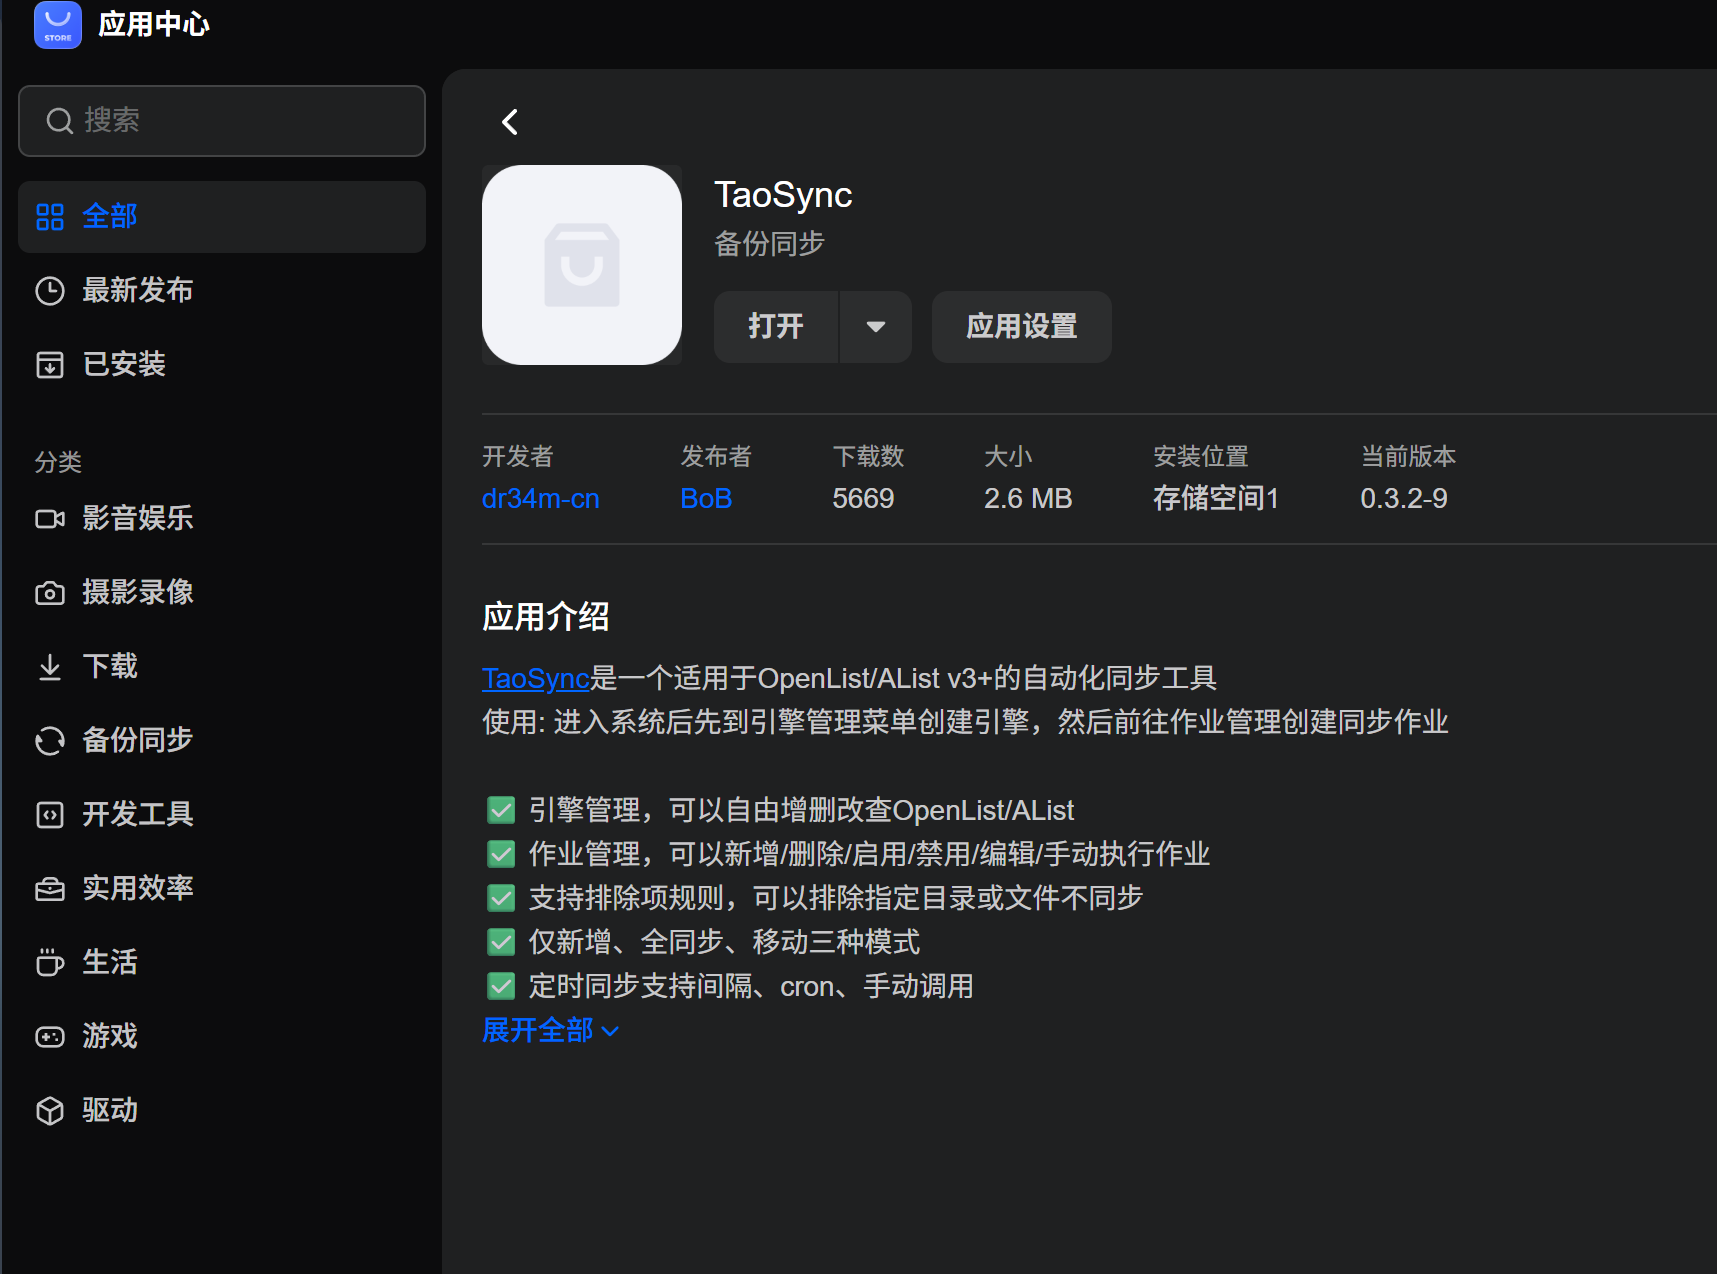Click the download arrow icon beside 下载

pos(50,667)
